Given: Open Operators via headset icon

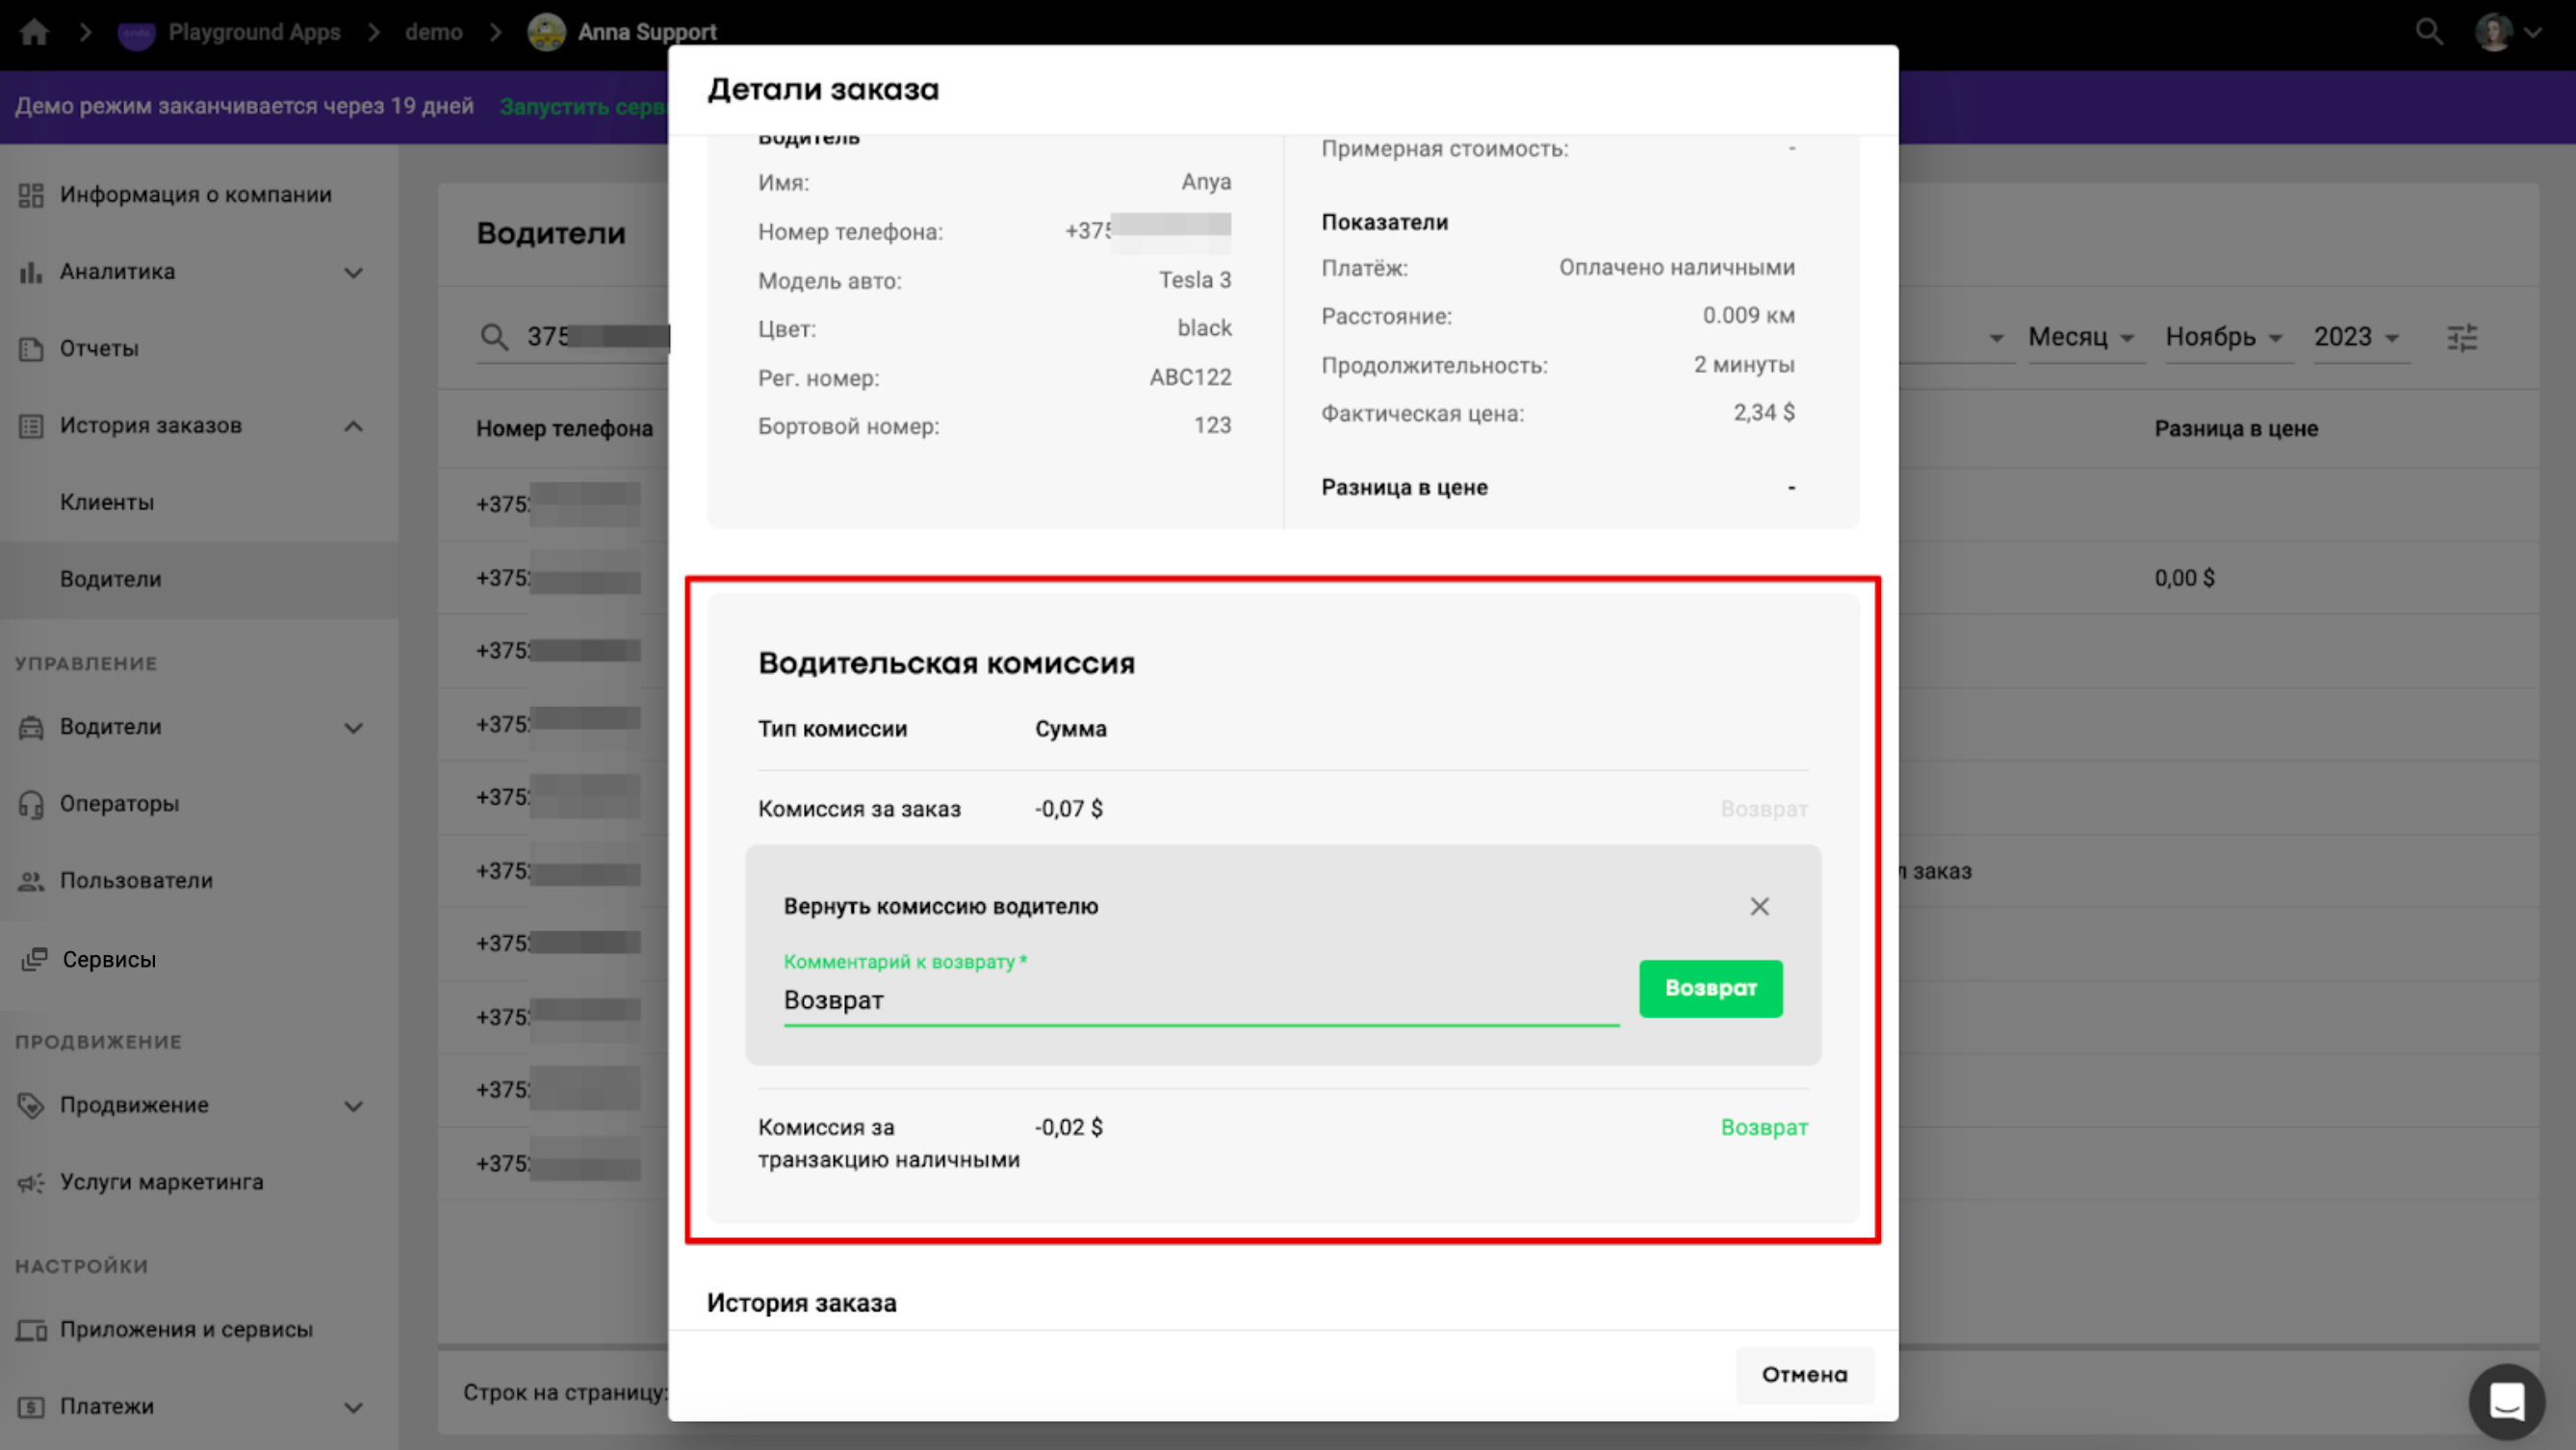Looking at the screenshot, I should pyautogui.click(x=31, y=804).
